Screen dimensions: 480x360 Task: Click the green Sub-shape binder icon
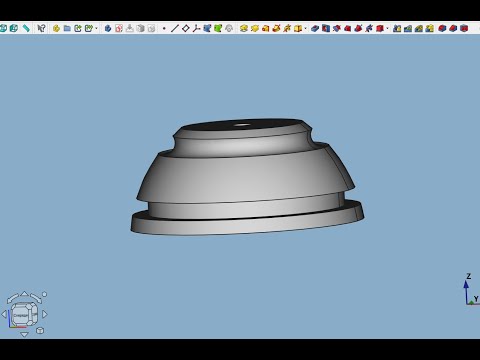(x=218, y=28)
